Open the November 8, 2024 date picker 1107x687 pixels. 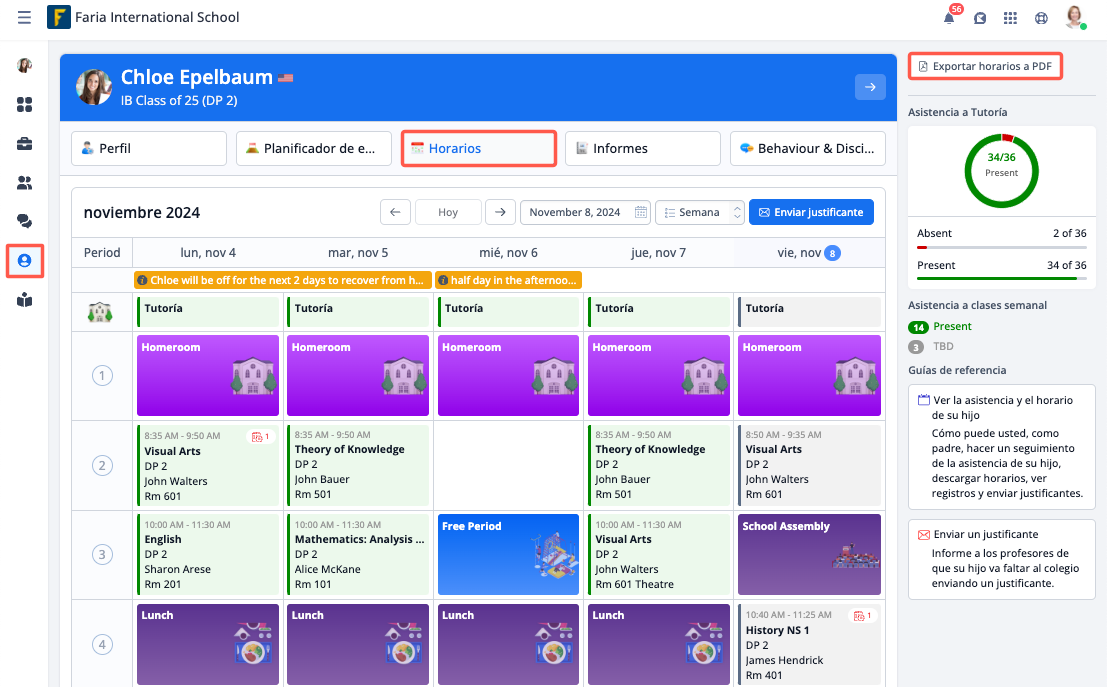(584, 212)
